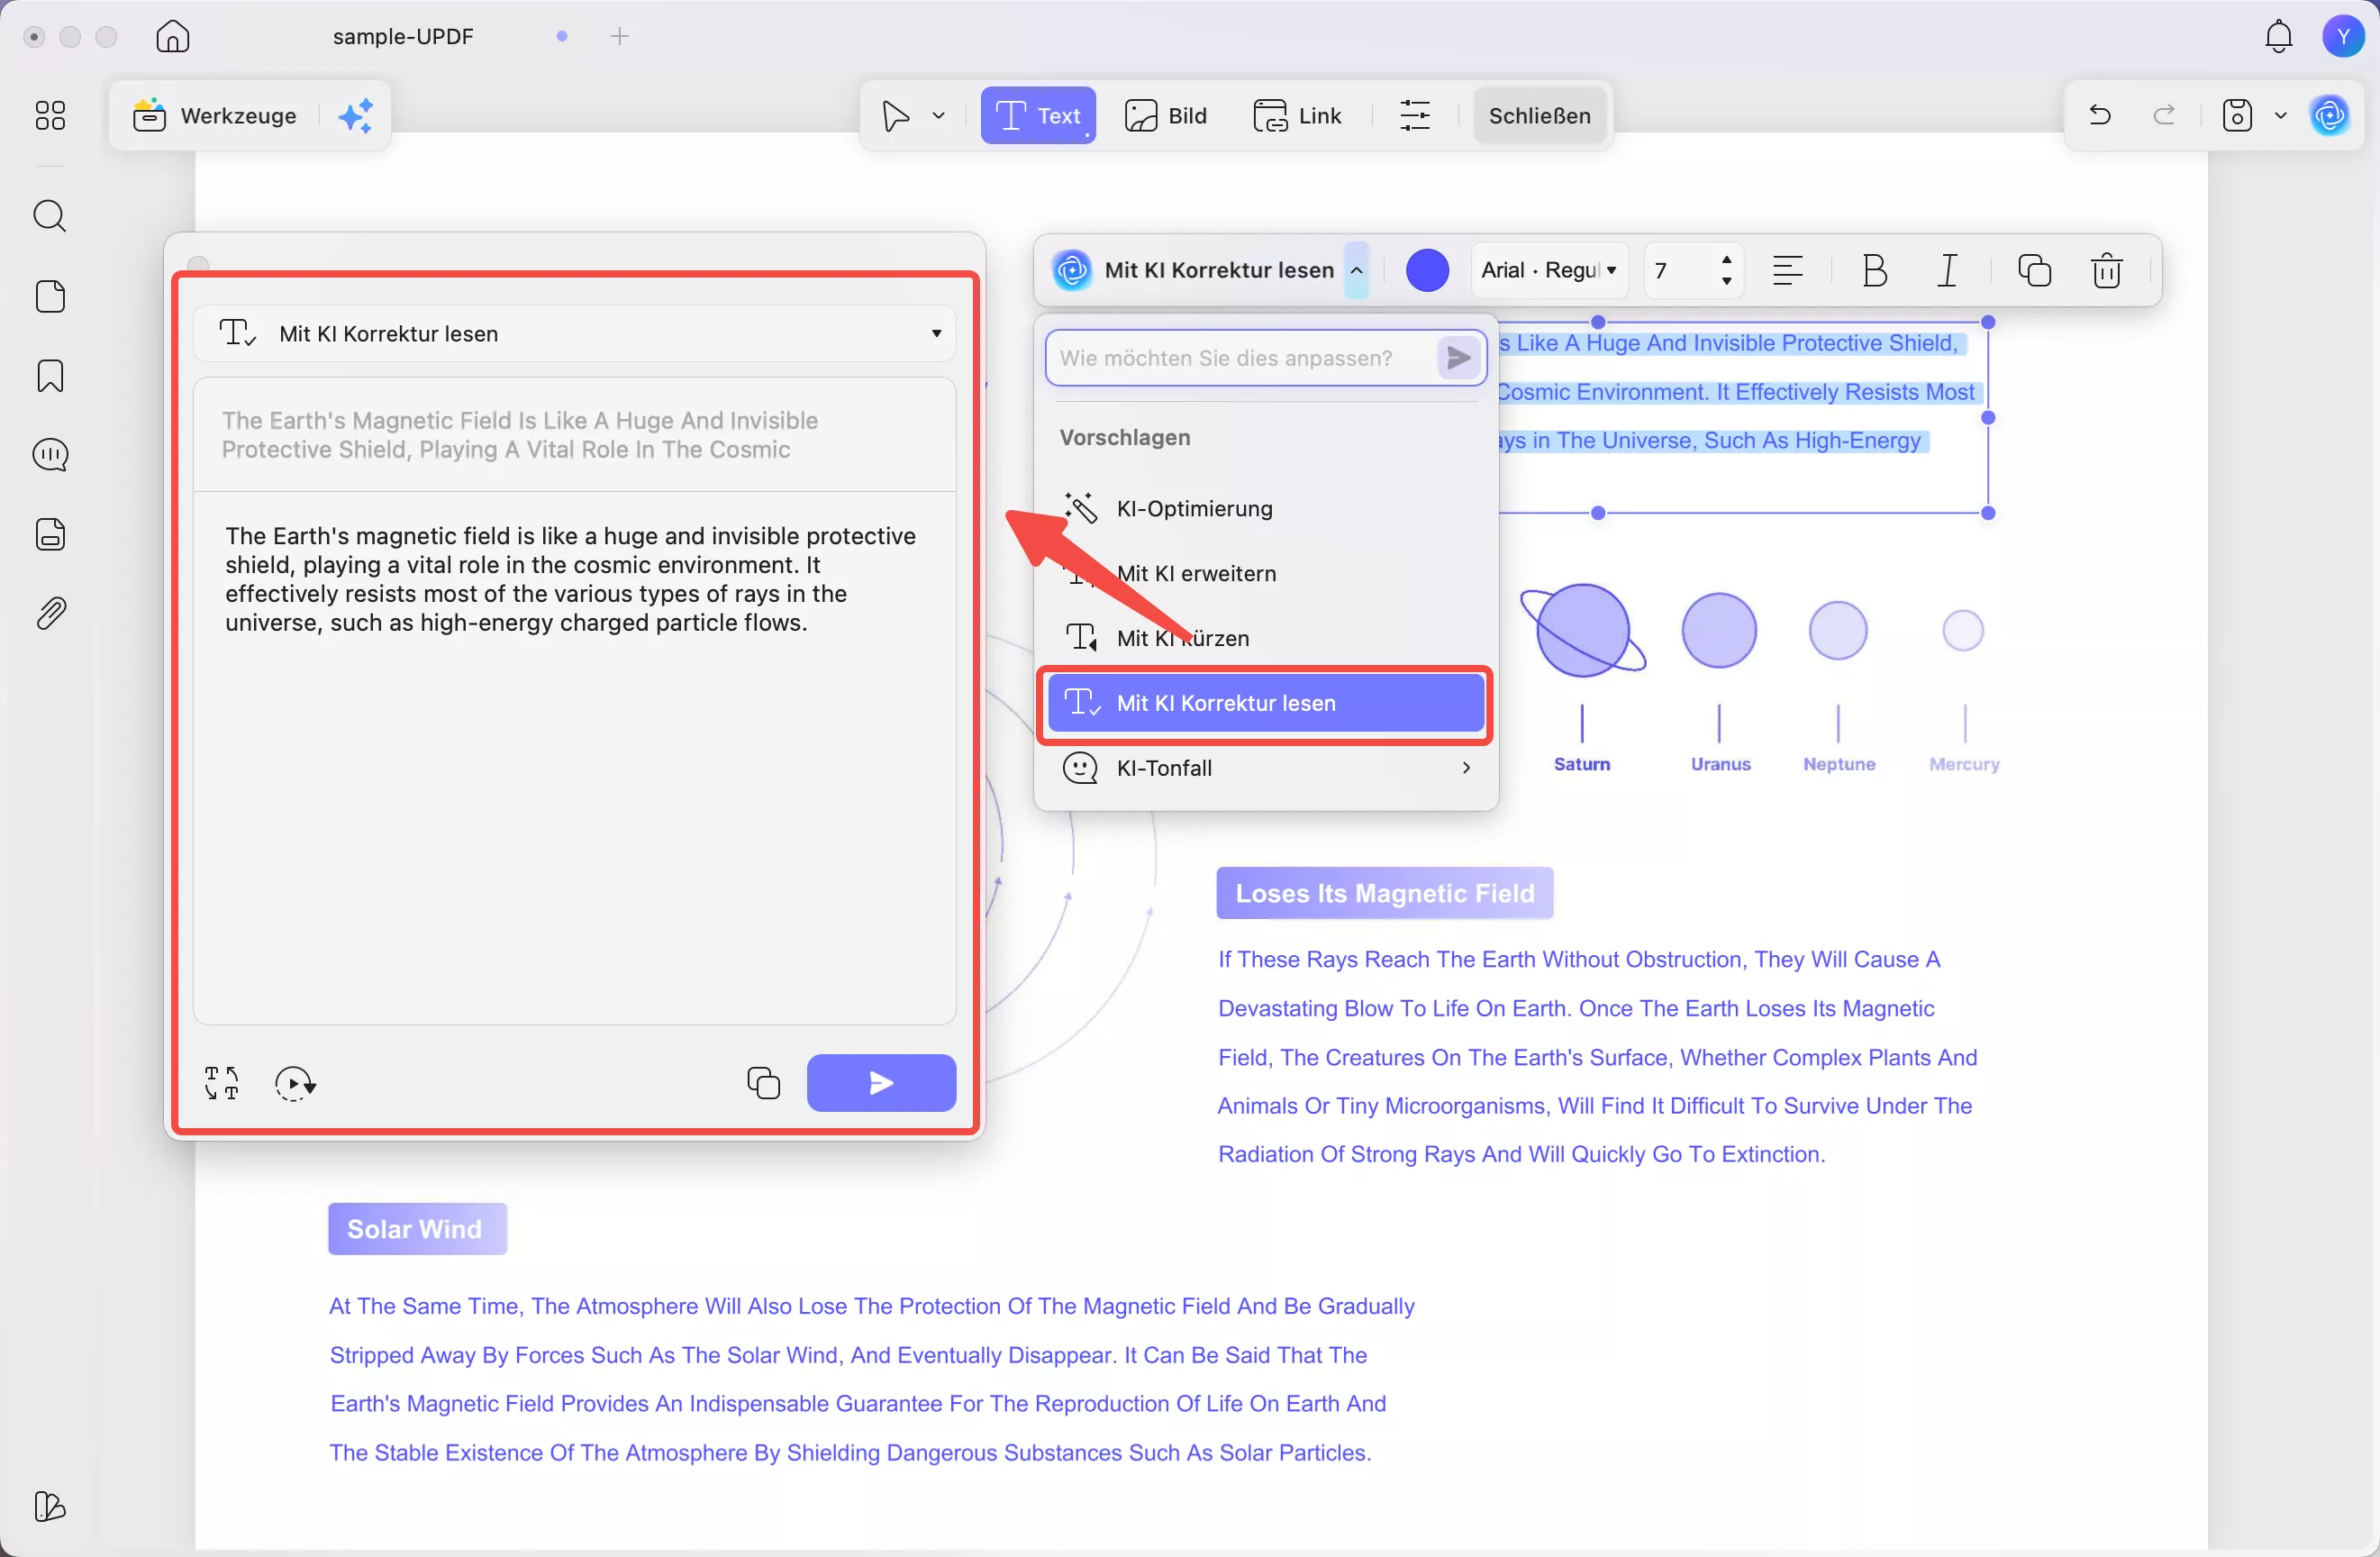The image size is (2380, 1557).
Task: Click the regenerate icon in AI panel
Action: point(295,1083)
